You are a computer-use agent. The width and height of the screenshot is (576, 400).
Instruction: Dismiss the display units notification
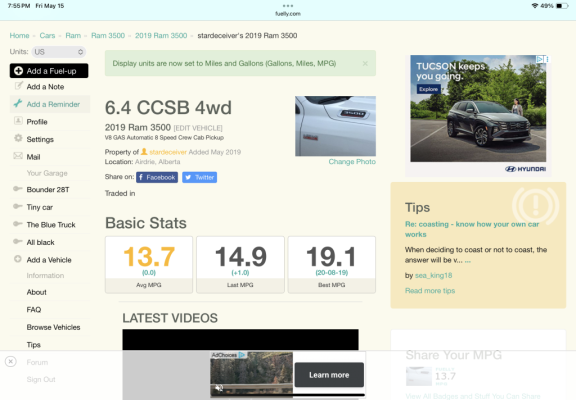tap(365, 64)
